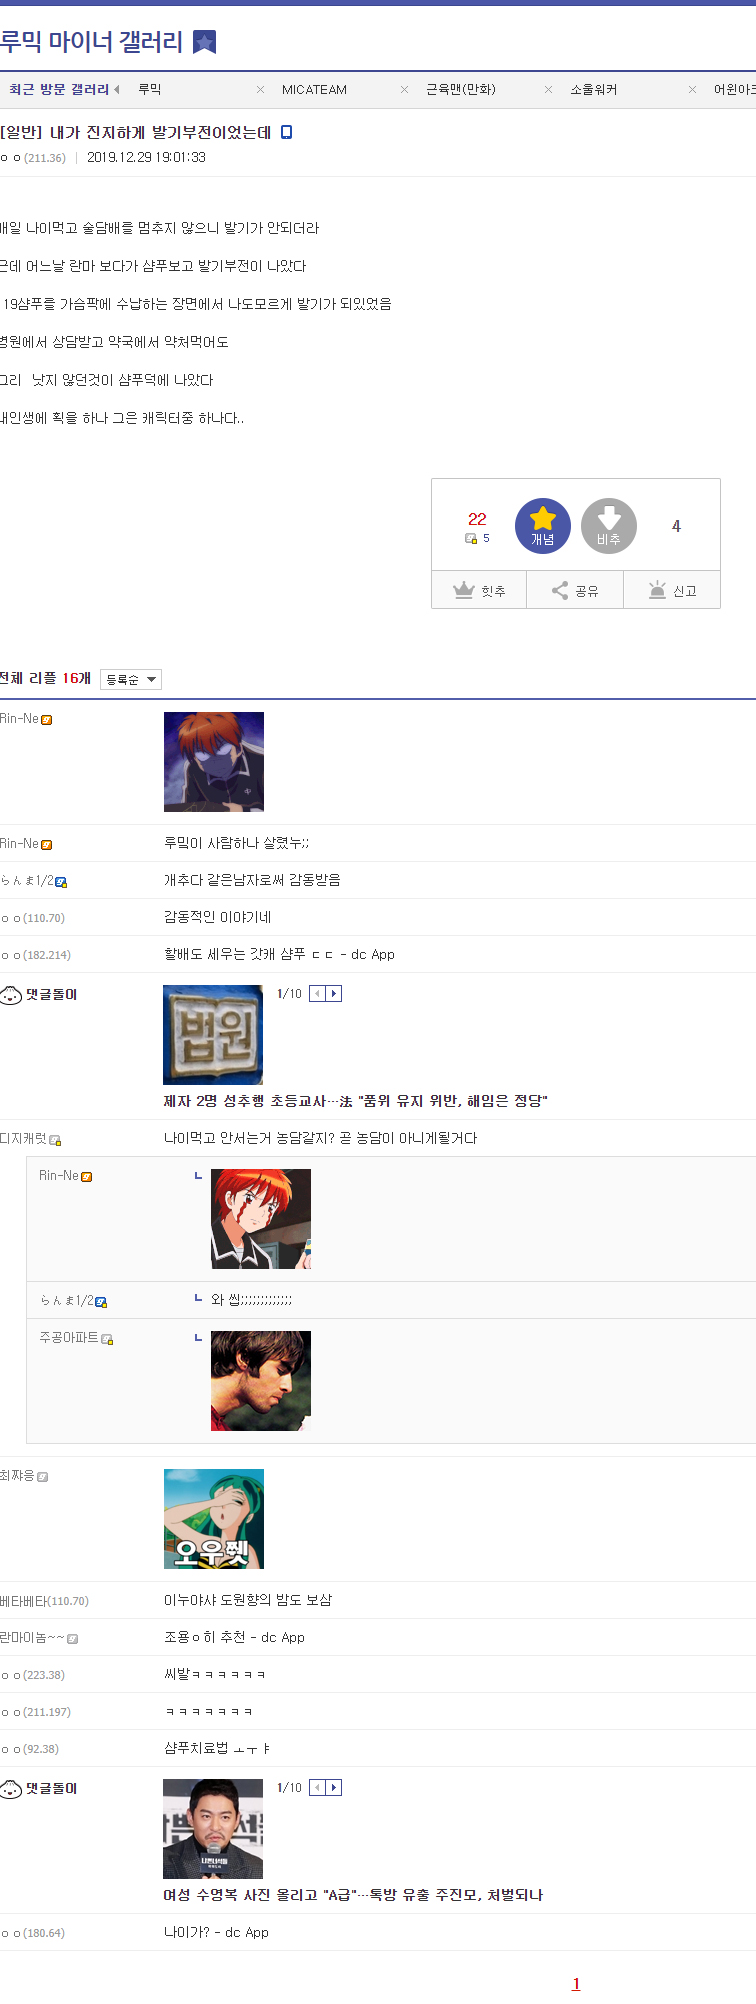Open 제자 2명 성추행 초등교사 news link
The height and width of the screenshot is (2004, 756).
tap(355, 1101)
